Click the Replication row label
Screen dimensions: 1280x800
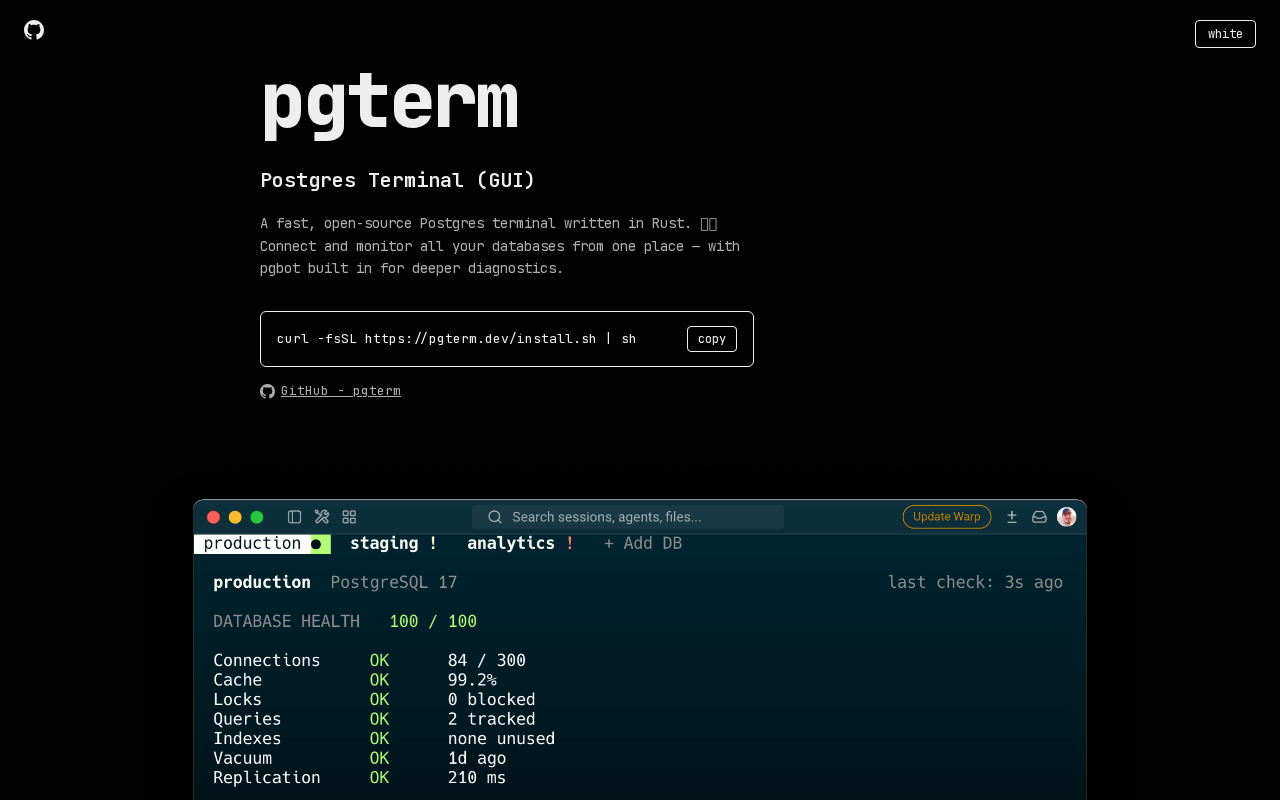[x=267, y=778]
